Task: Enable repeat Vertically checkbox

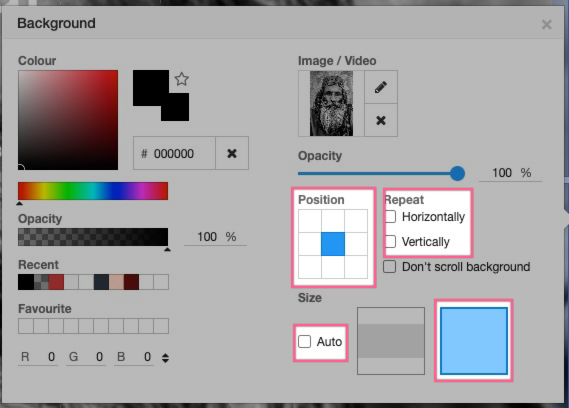Action: 390,241
